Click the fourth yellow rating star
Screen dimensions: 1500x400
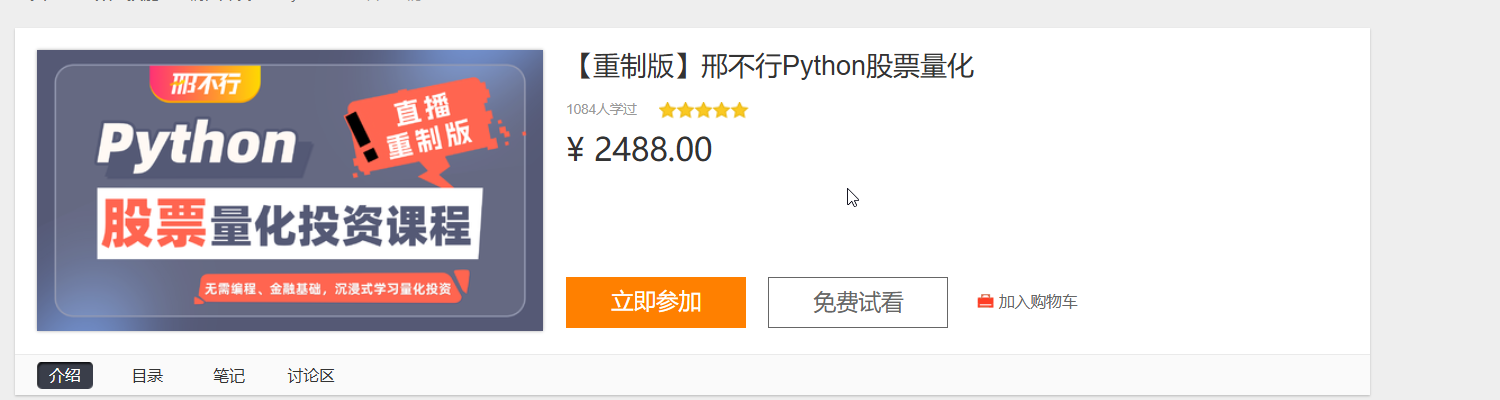point(721,110)
